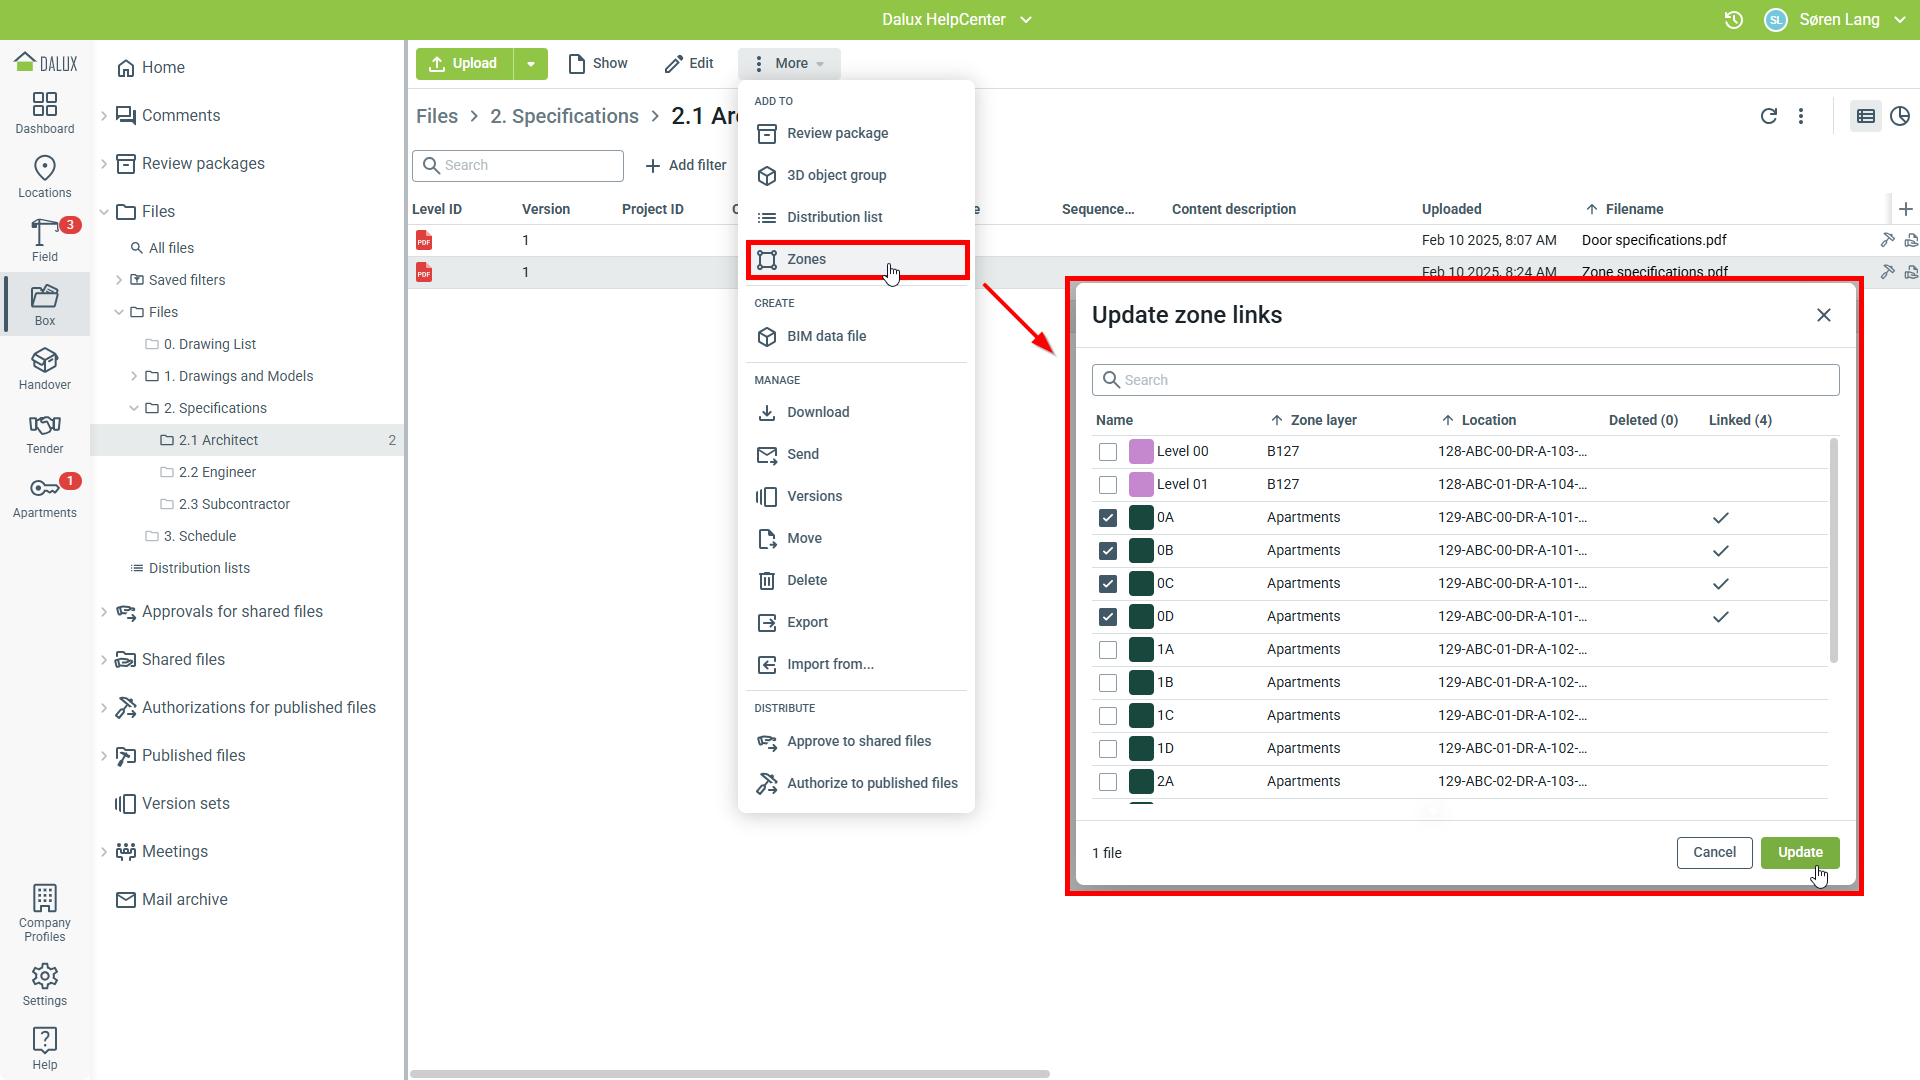Collapse the 2. Specifications folder
1920x1080 pixels.
tap(134, 408)
